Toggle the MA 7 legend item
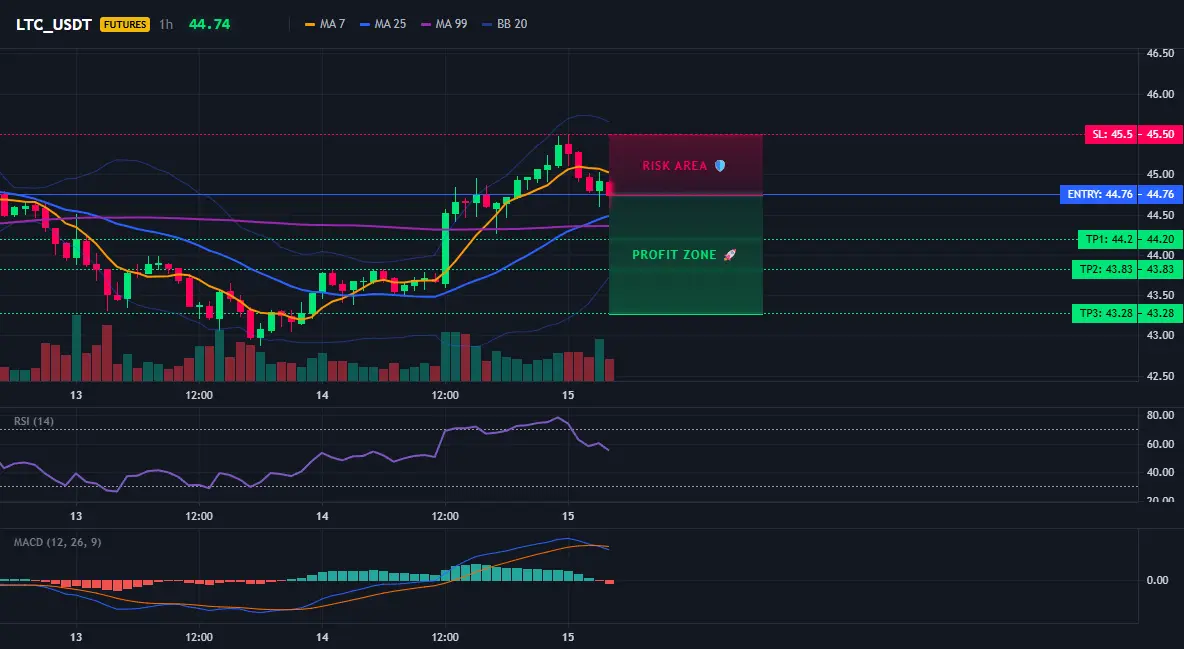The height and width of the screenshot is (649, 1184). [325, 24]
